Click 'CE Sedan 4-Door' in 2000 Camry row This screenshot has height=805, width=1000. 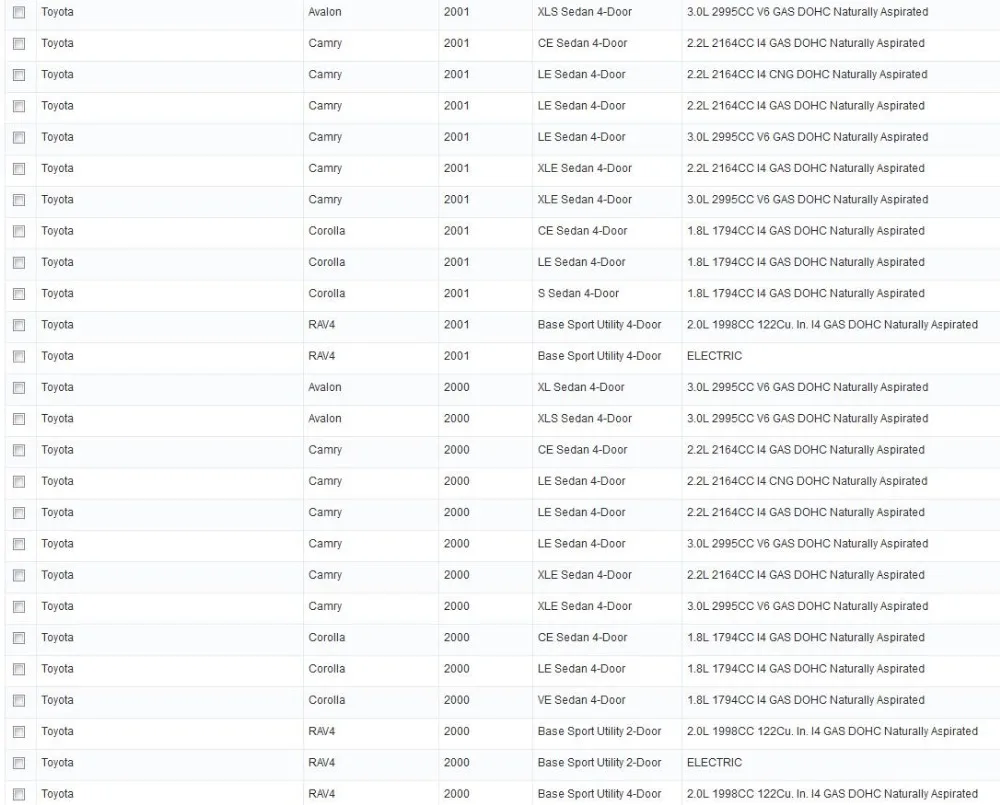[582, 450]
